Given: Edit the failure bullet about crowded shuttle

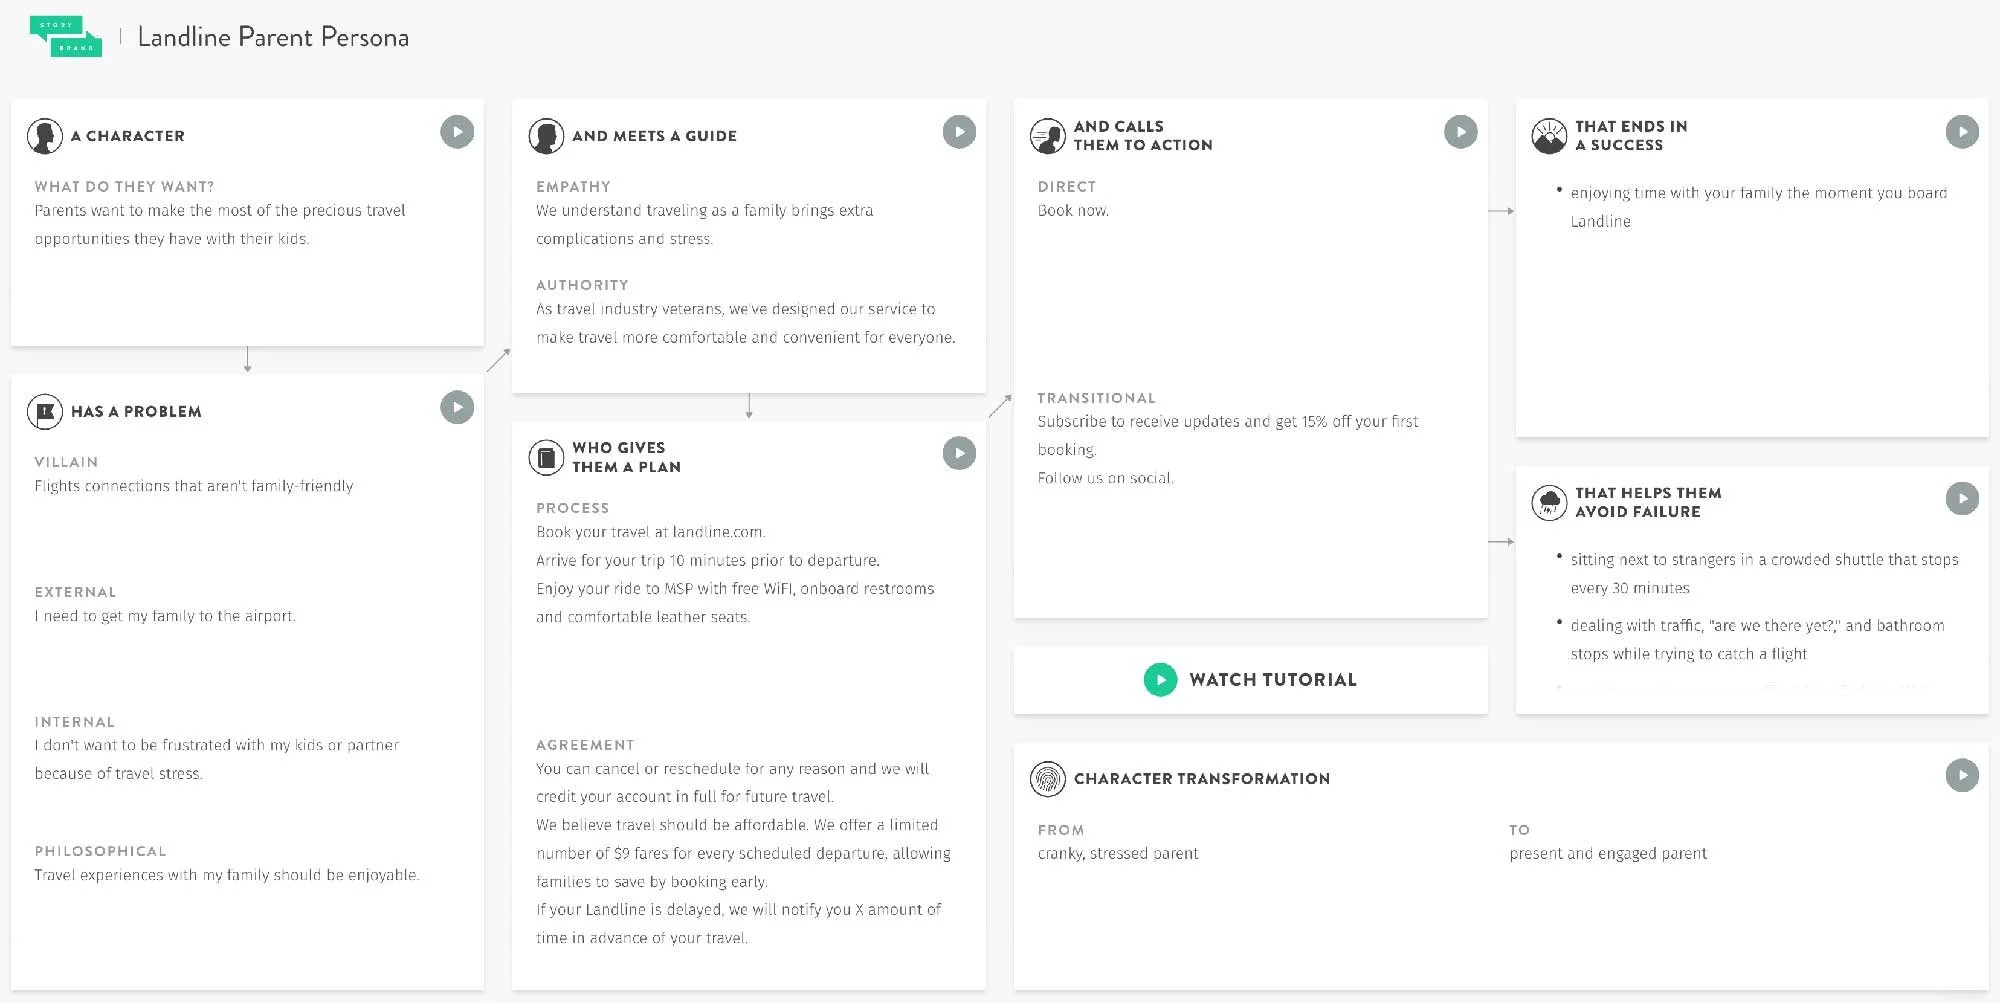Looking at the screenshot, I should point(1764,574).
